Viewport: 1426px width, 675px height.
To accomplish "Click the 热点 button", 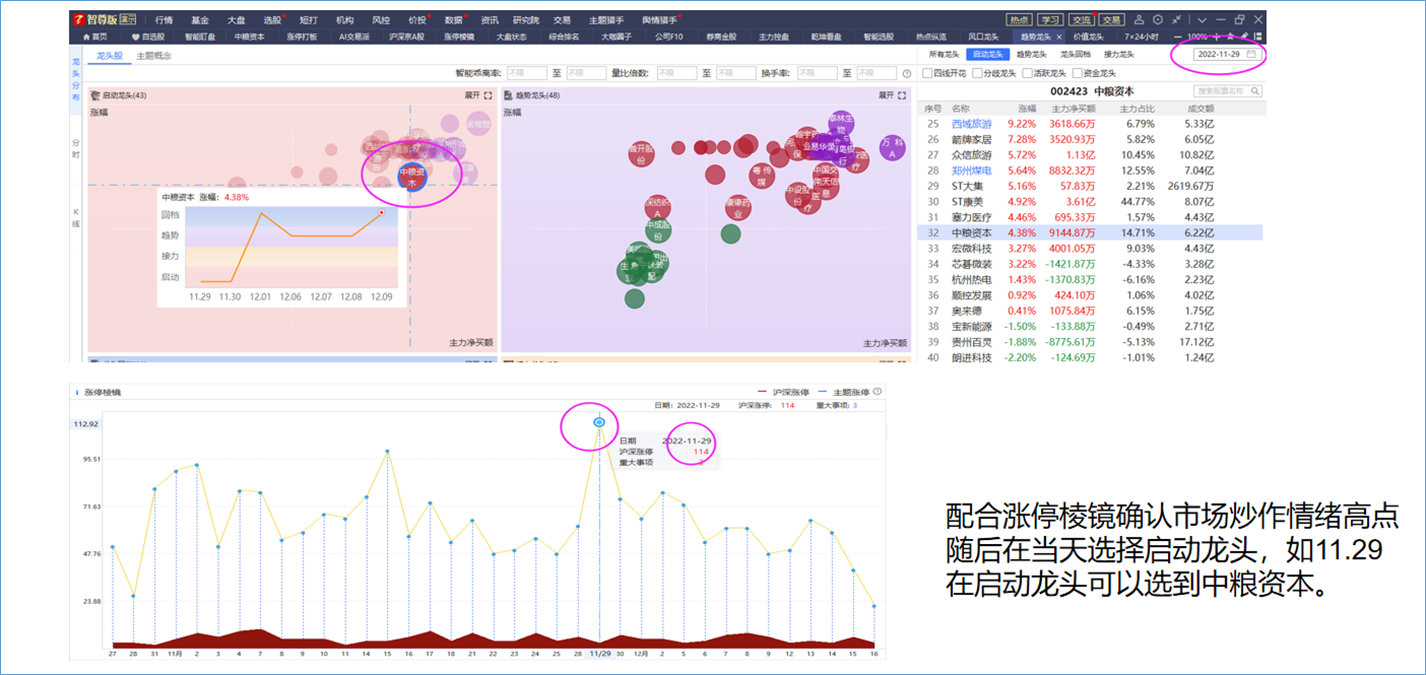I will coord(1019,20).
